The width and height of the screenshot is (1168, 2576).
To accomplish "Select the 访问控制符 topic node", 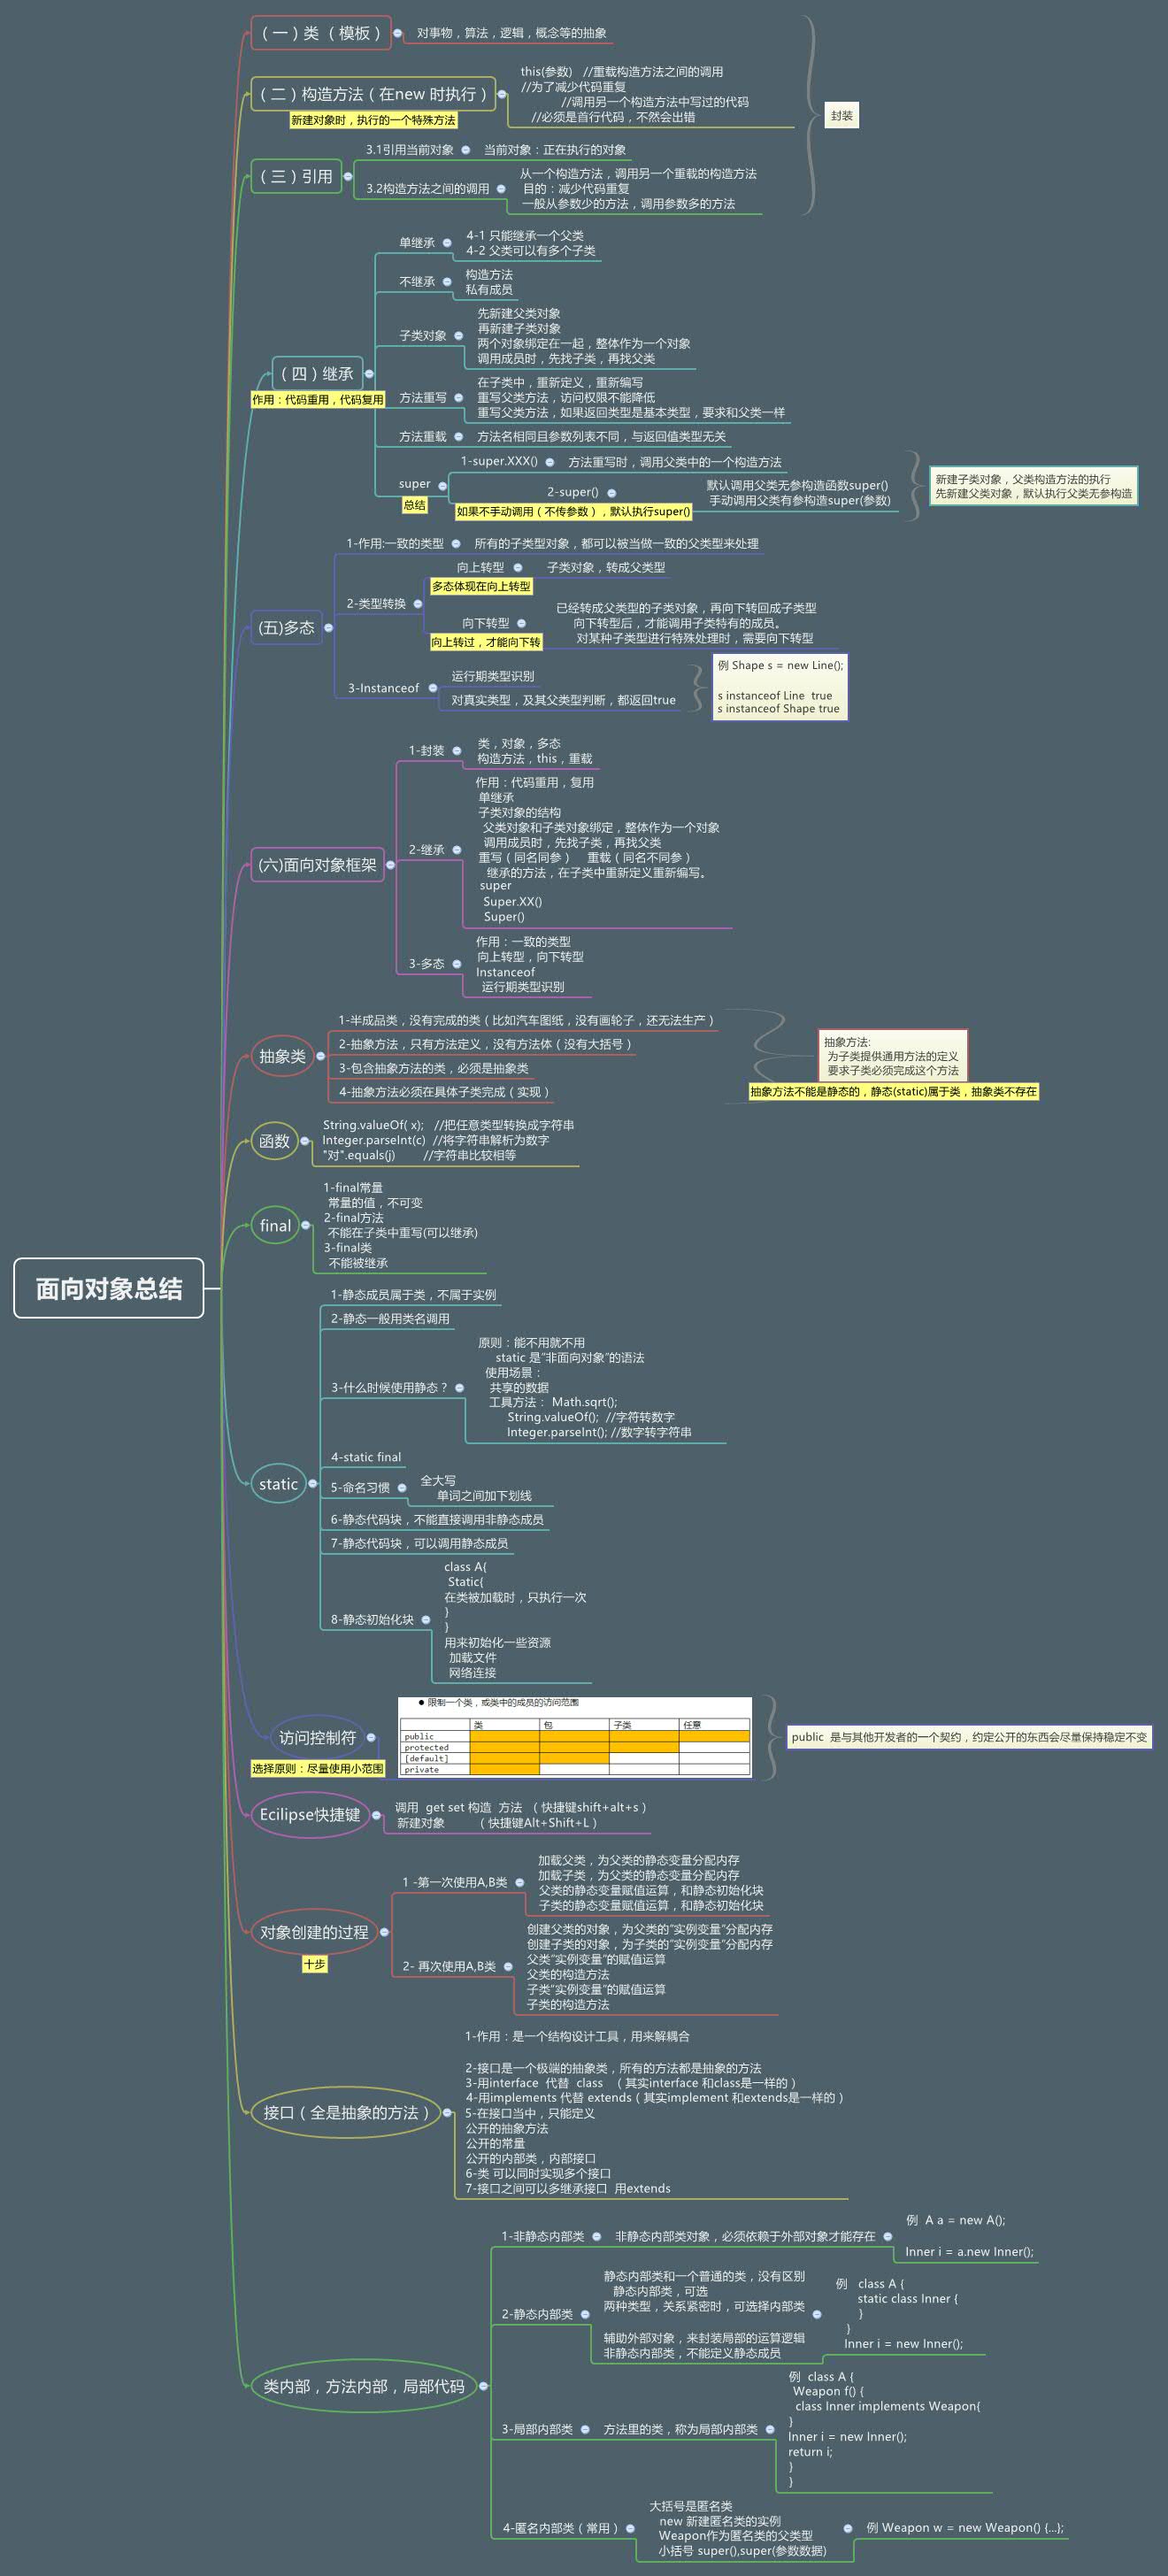I will 317,1738.
